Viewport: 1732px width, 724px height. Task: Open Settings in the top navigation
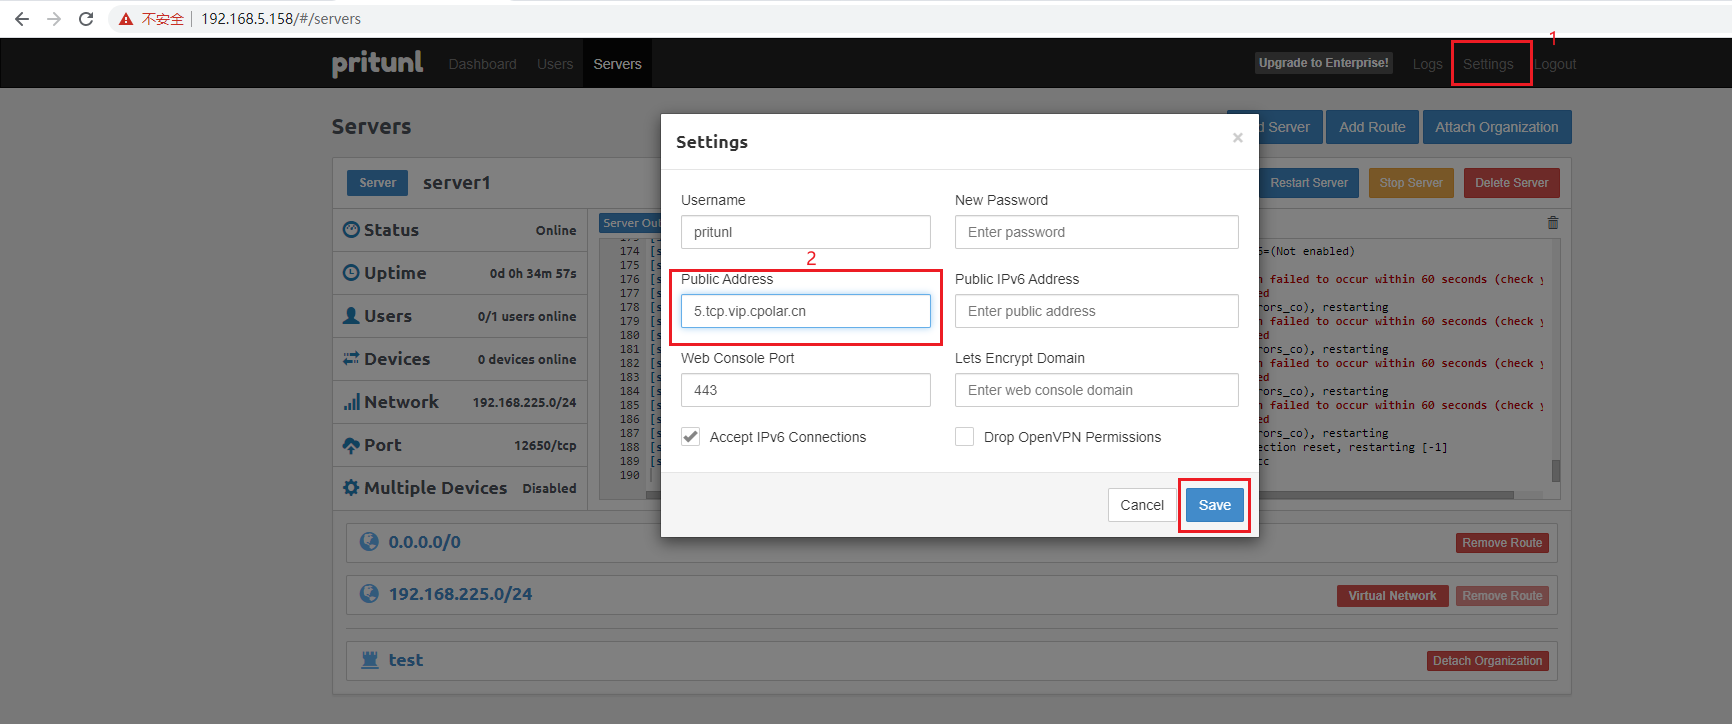pos(1488,64)
